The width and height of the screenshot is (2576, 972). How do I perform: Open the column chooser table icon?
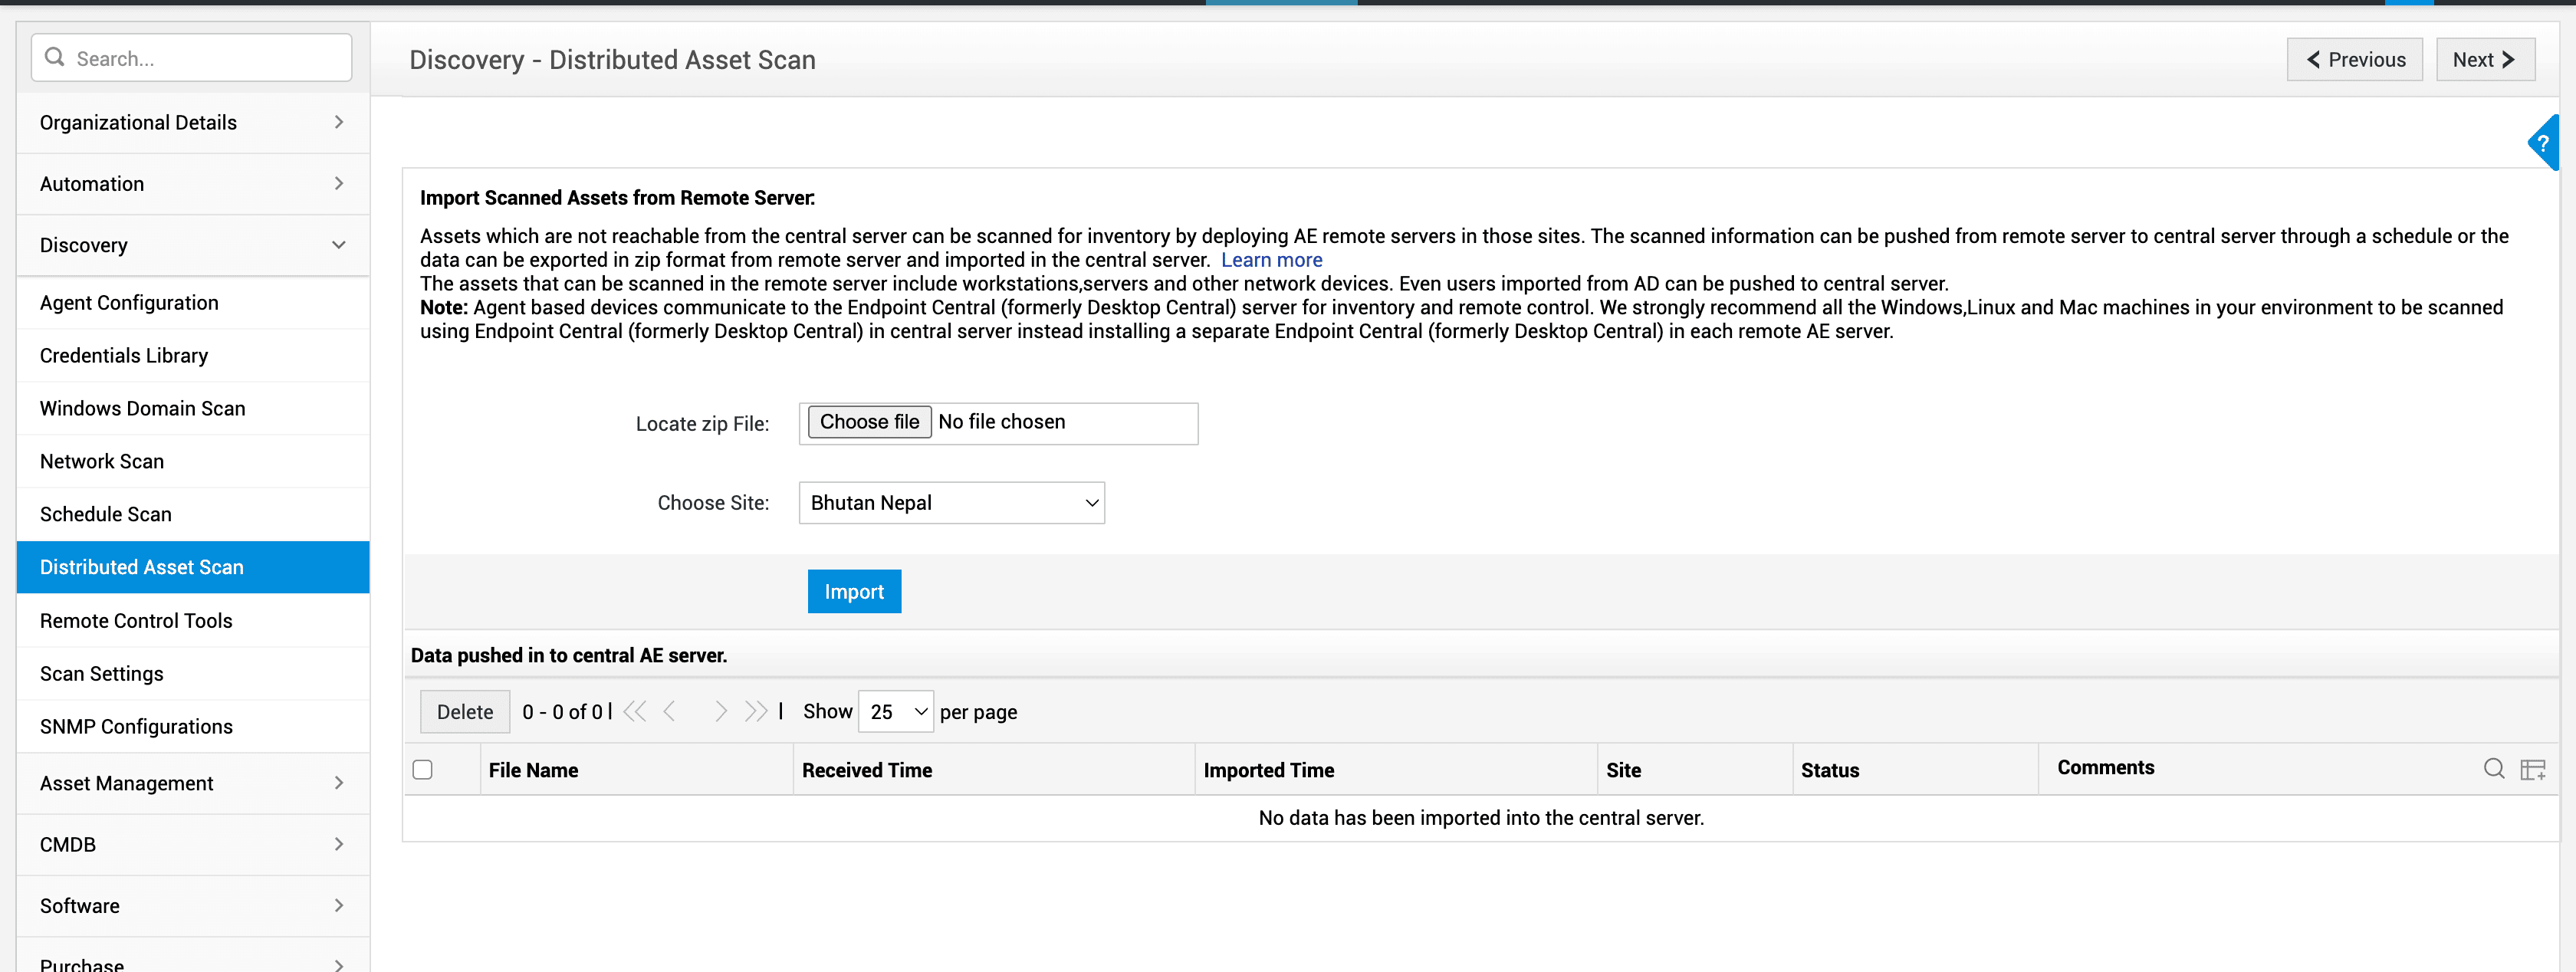2532,769
